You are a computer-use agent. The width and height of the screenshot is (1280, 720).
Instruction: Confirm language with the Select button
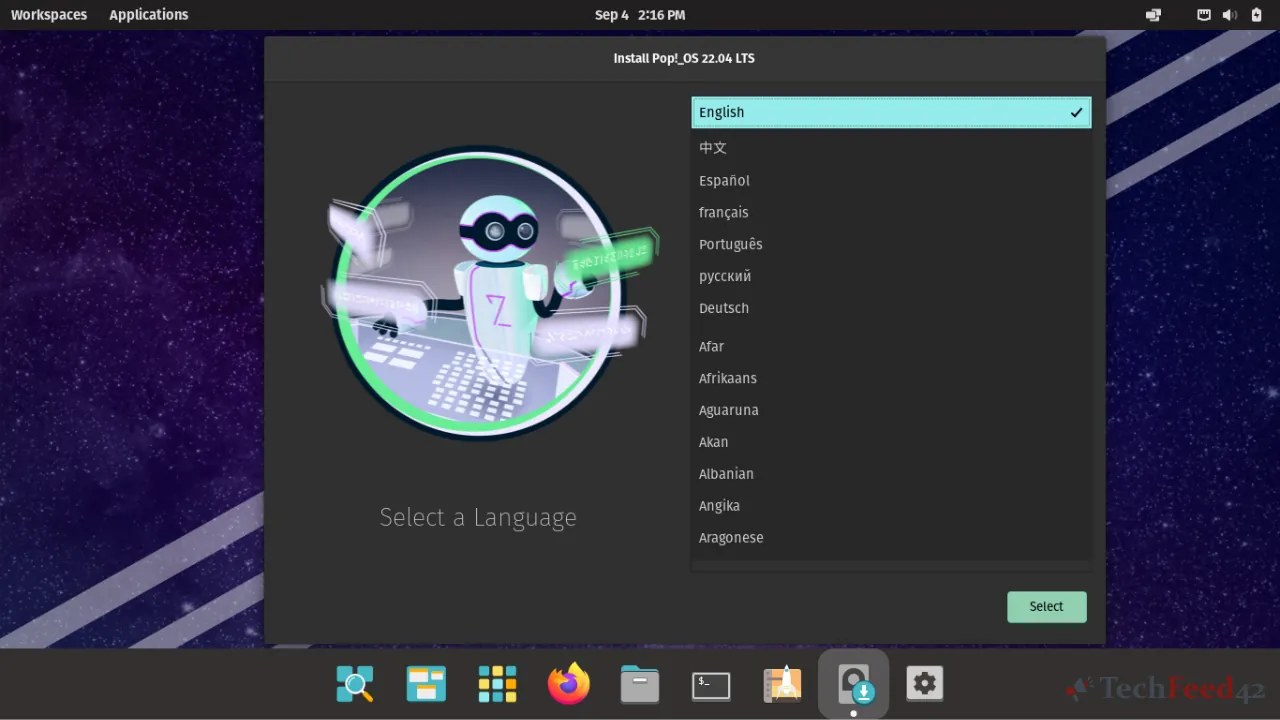tap(1046, 606)
